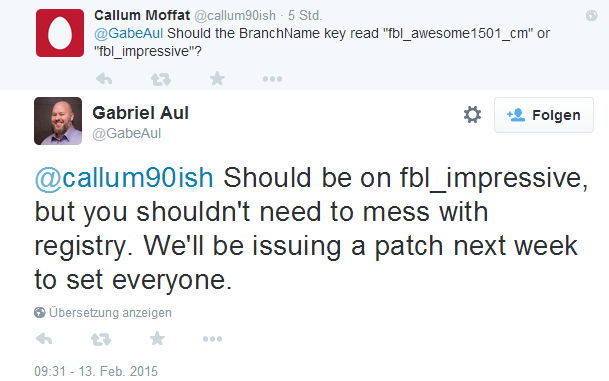Open more options on Callum's tweet
This screenshot has width=609, height=381.
pyautogui.click(x=272, y=79)
